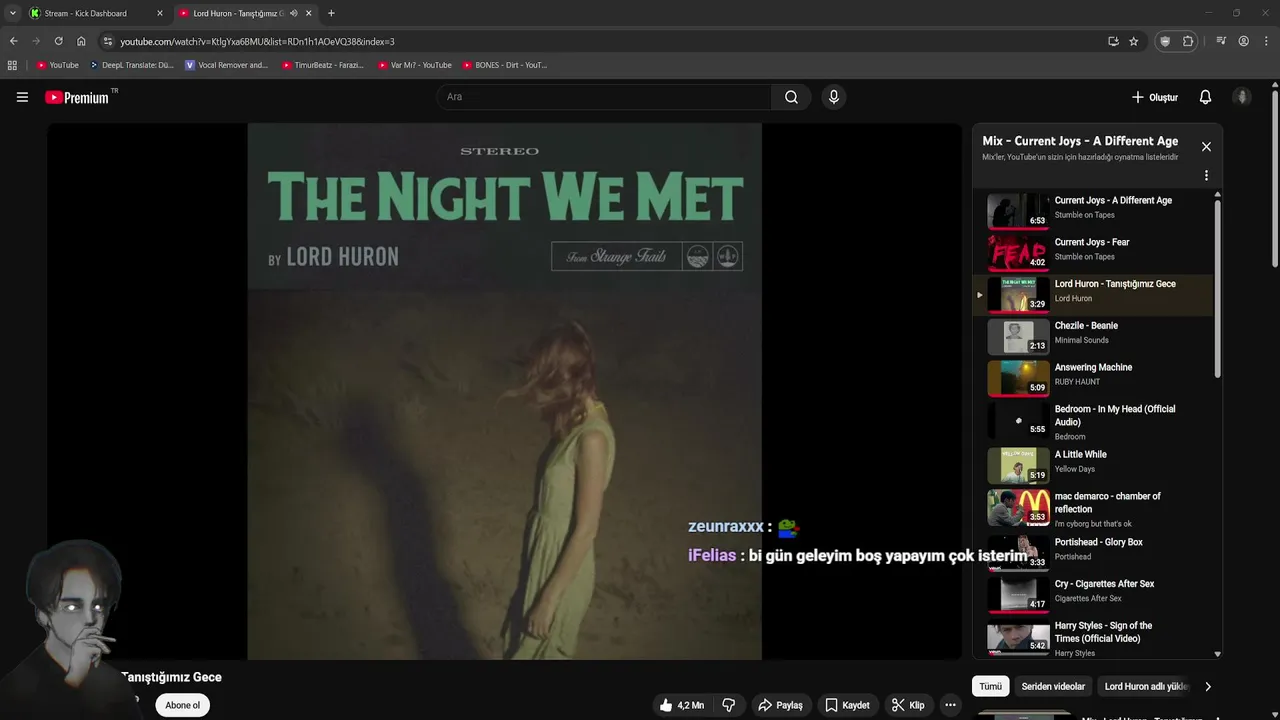The width and height of the screenshot is (1280, 720).
Task: Play Chezile - Beanie from playlist
Action: pos(1093,335)
